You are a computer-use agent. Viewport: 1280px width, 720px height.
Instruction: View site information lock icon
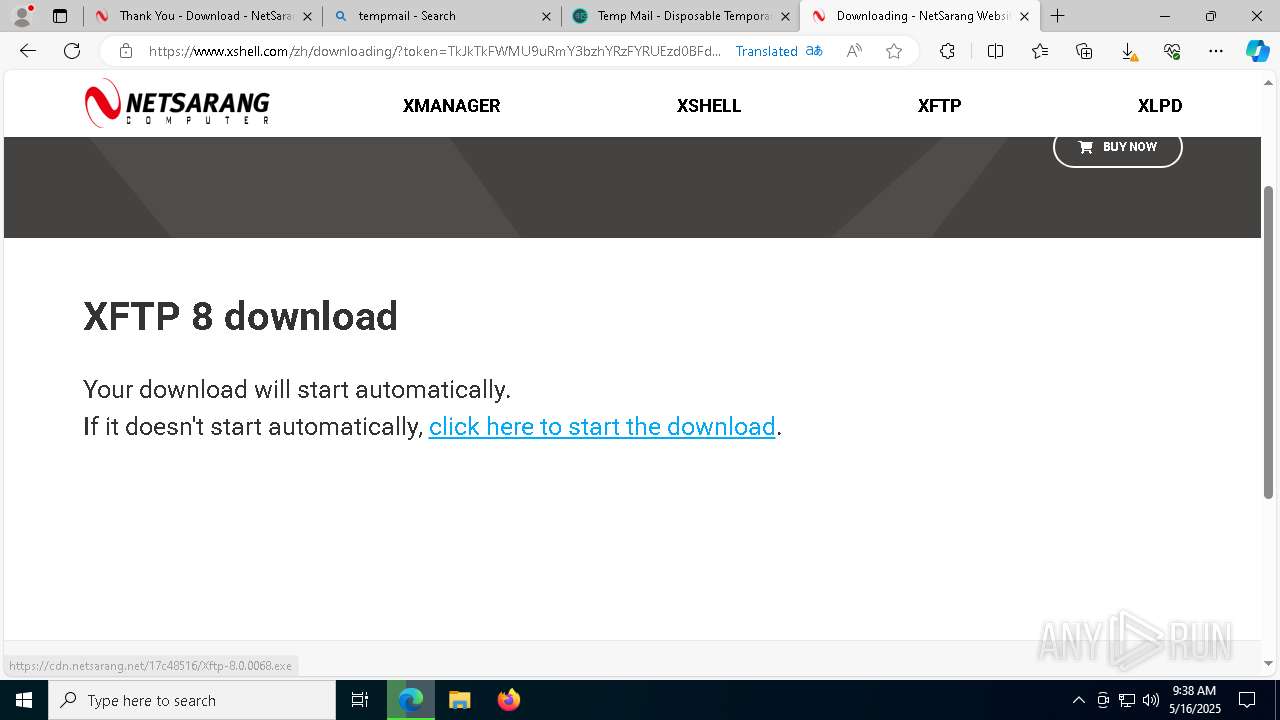coord(125,51)
